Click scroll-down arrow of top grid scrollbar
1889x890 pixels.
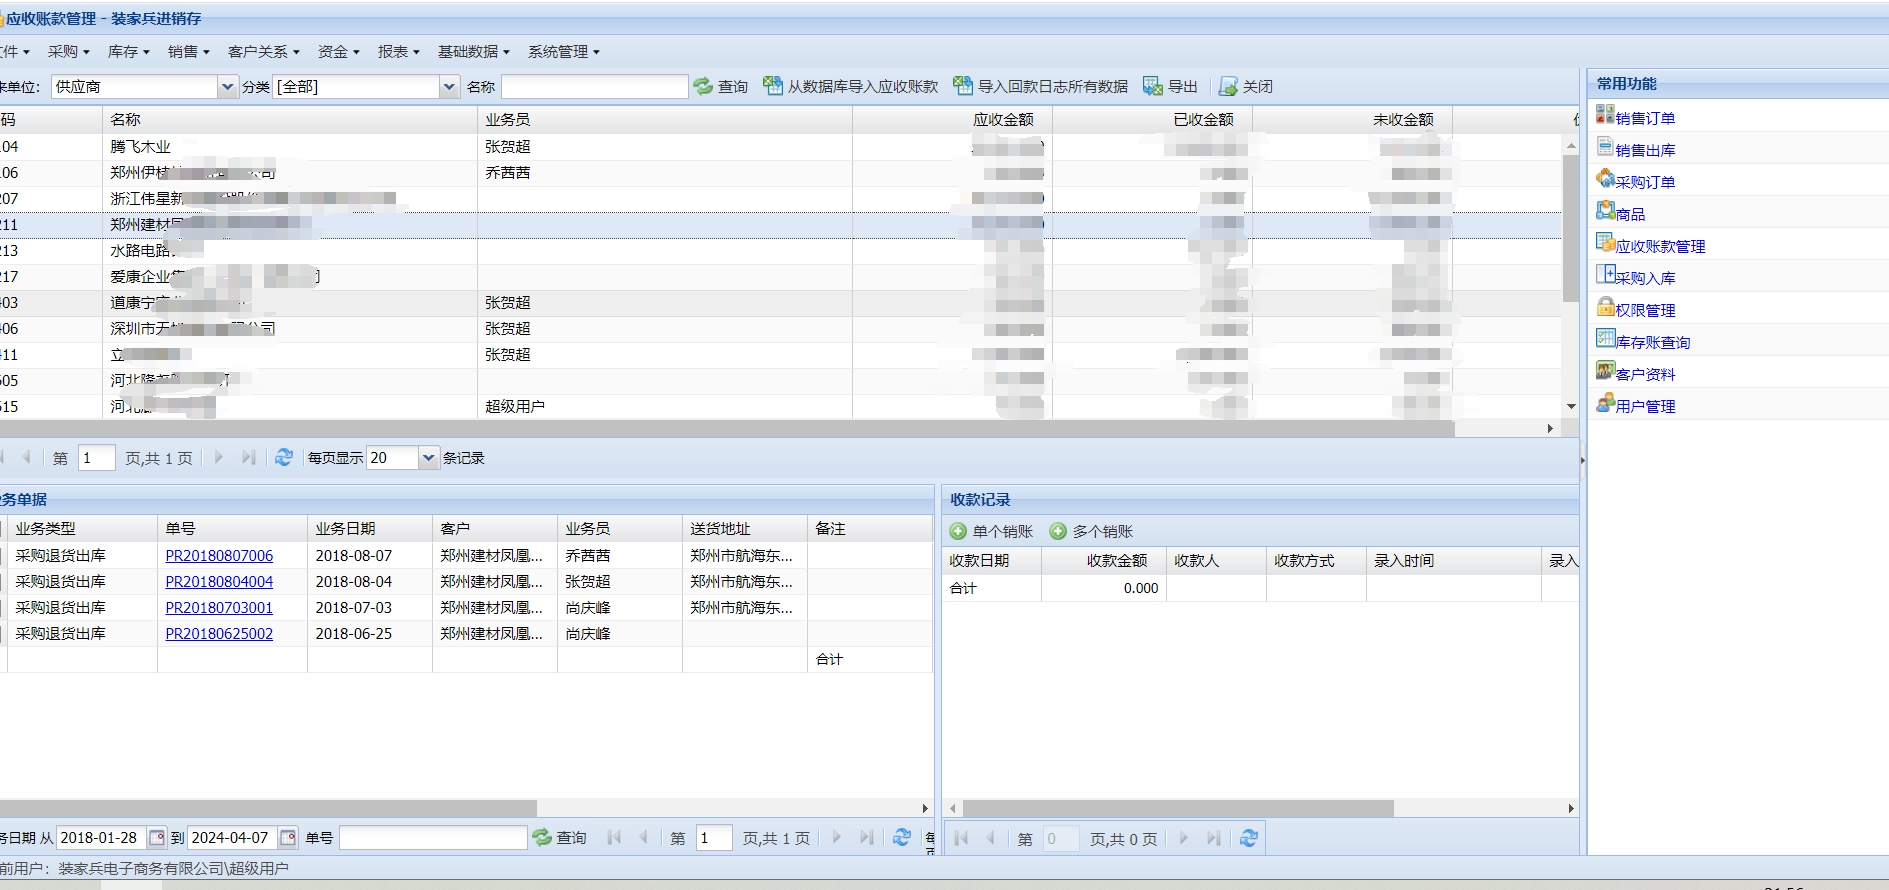(x=1570, y=406)
